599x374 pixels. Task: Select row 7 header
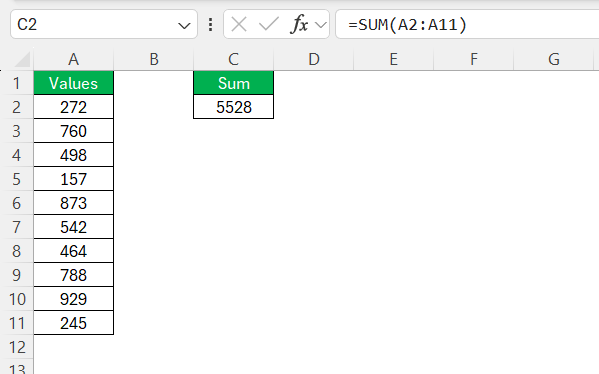[x=16, y=227]
